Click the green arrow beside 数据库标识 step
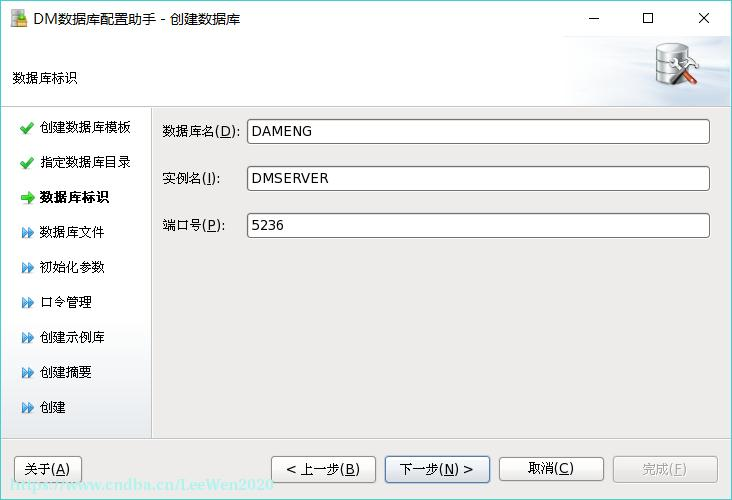Image resolution: width=732 pixels, height=500 pixels. [28, 197]
